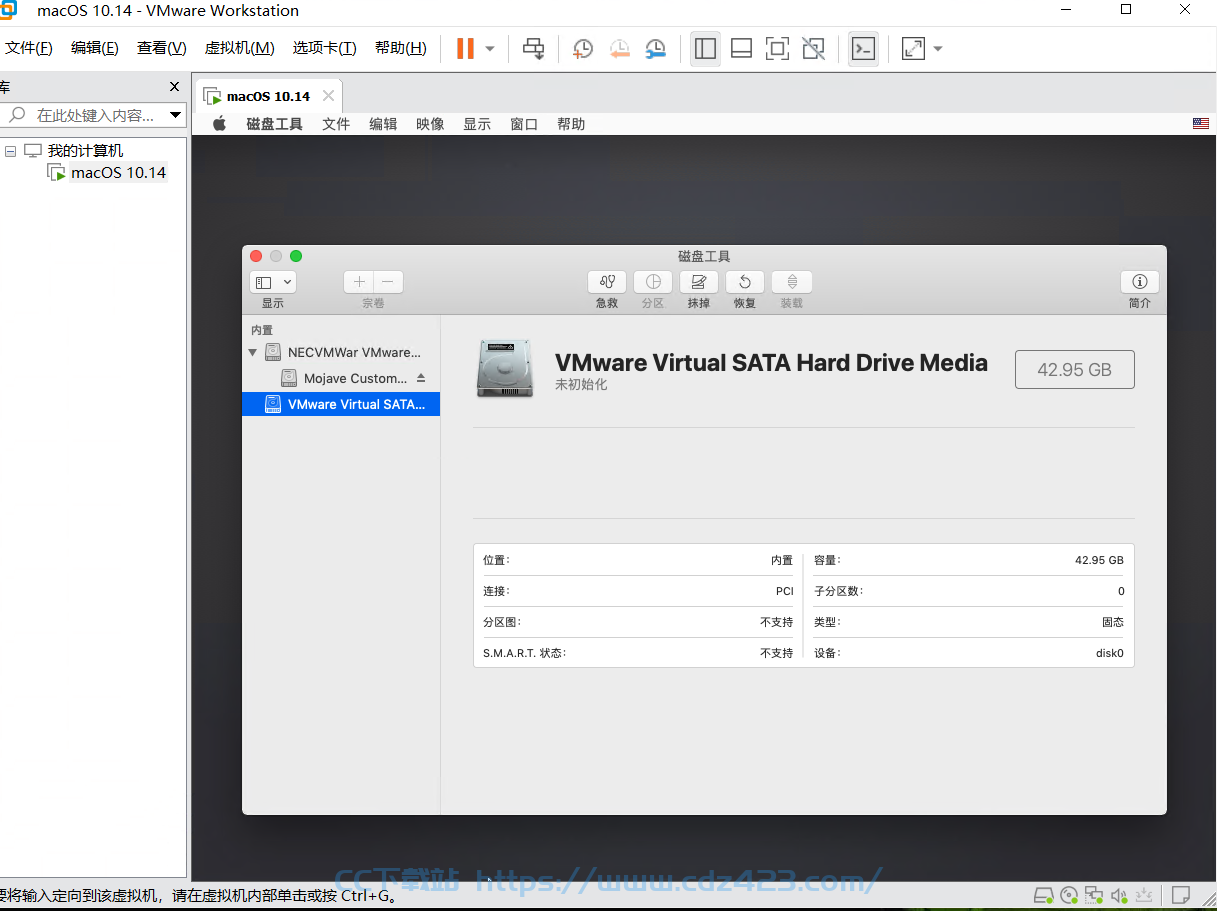This screenshot has width=1217, height=911.
Task: Run 急救 first aid on the disk
Action: [x=607, y=282]
